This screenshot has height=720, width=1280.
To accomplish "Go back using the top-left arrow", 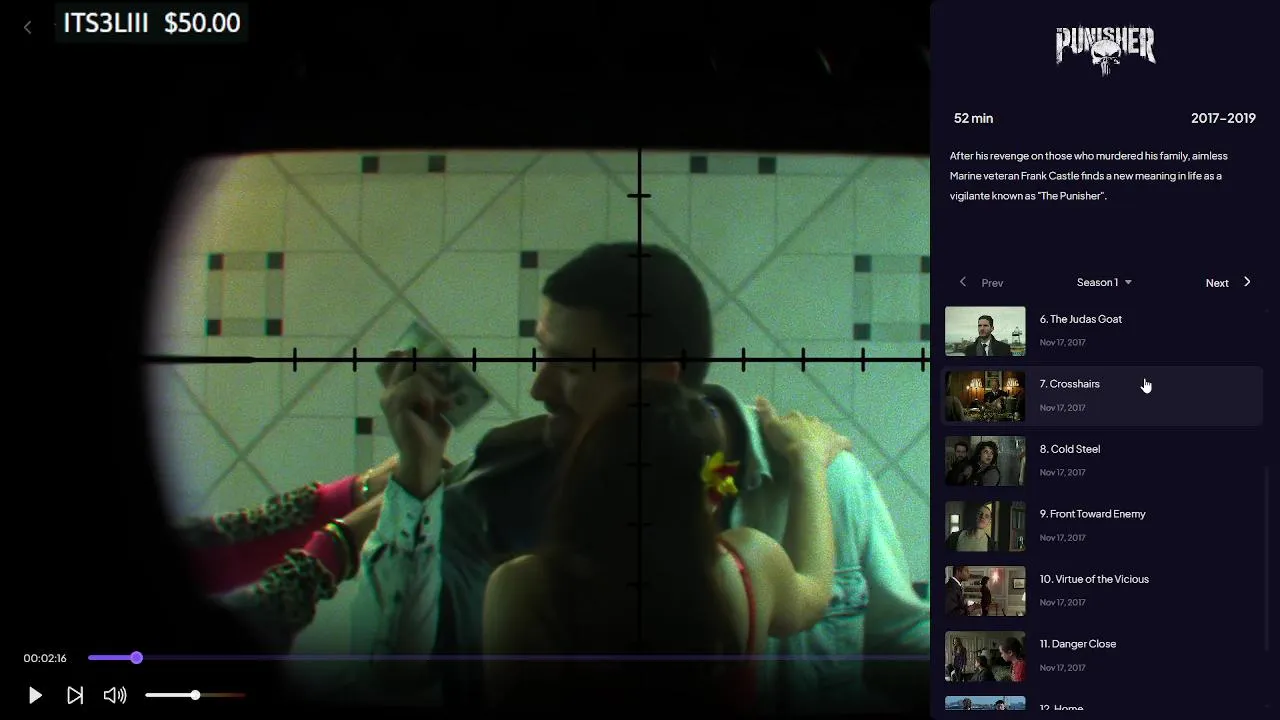I will point(28,28).
